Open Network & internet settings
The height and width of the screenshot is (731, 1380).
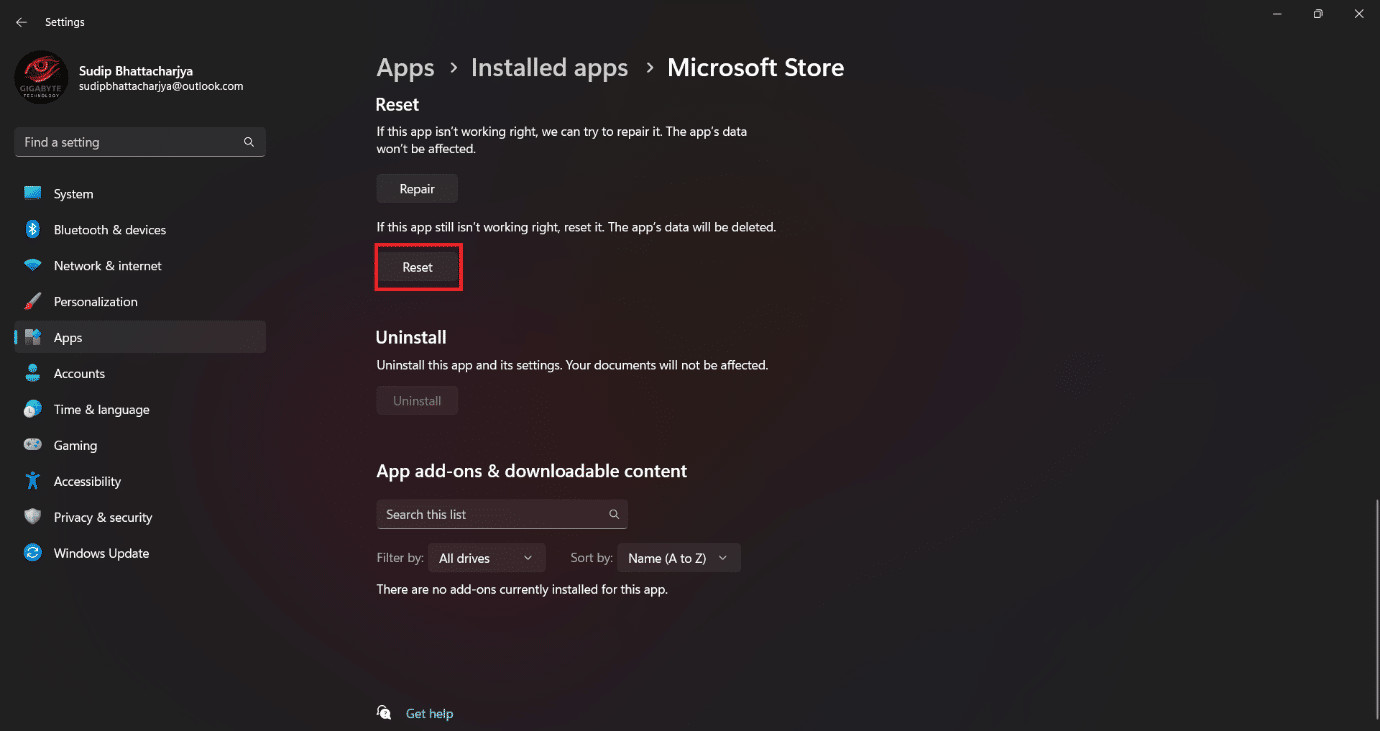tap(33, 265)
